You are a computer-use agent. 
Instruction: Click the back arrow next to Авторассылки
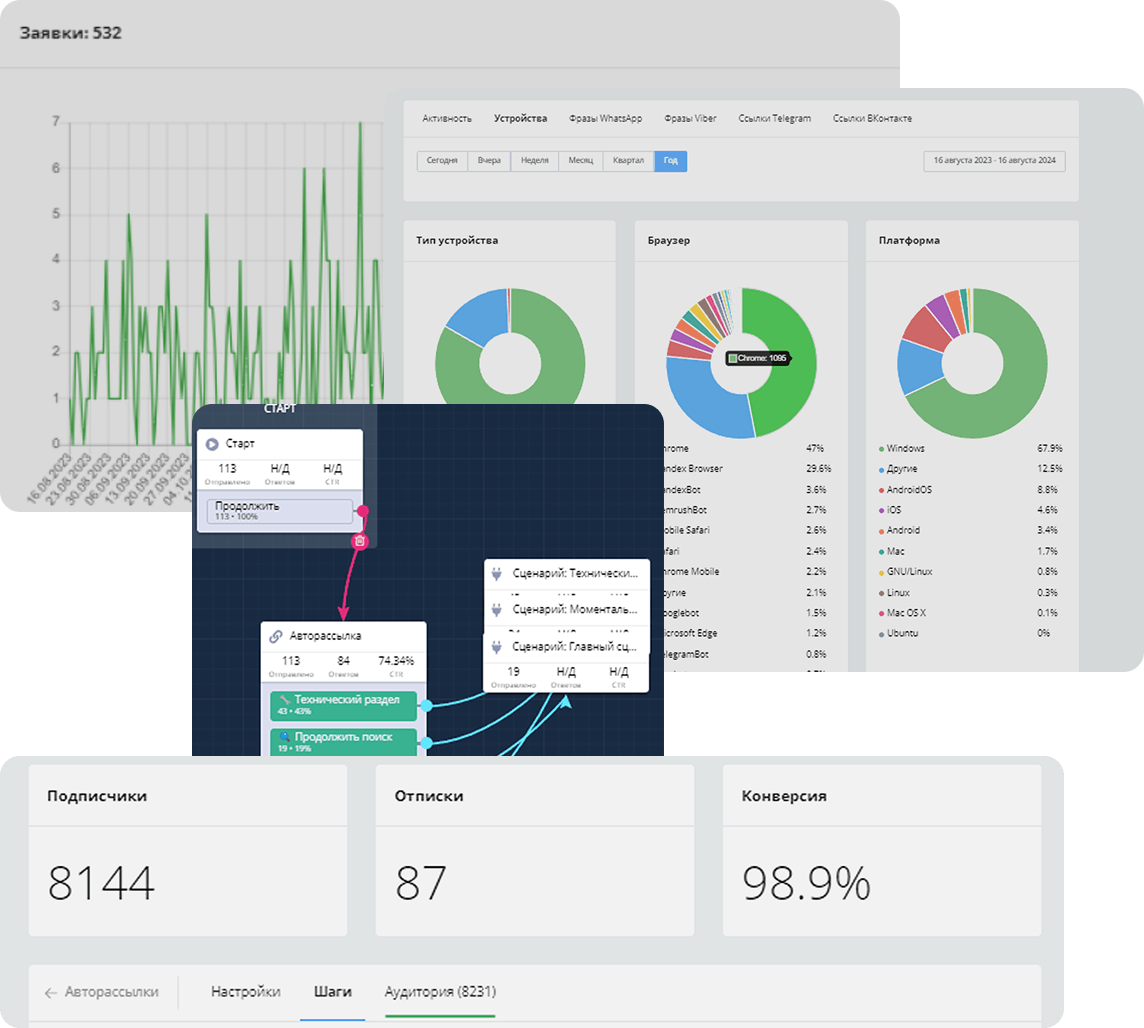click(x=51, y=993)
